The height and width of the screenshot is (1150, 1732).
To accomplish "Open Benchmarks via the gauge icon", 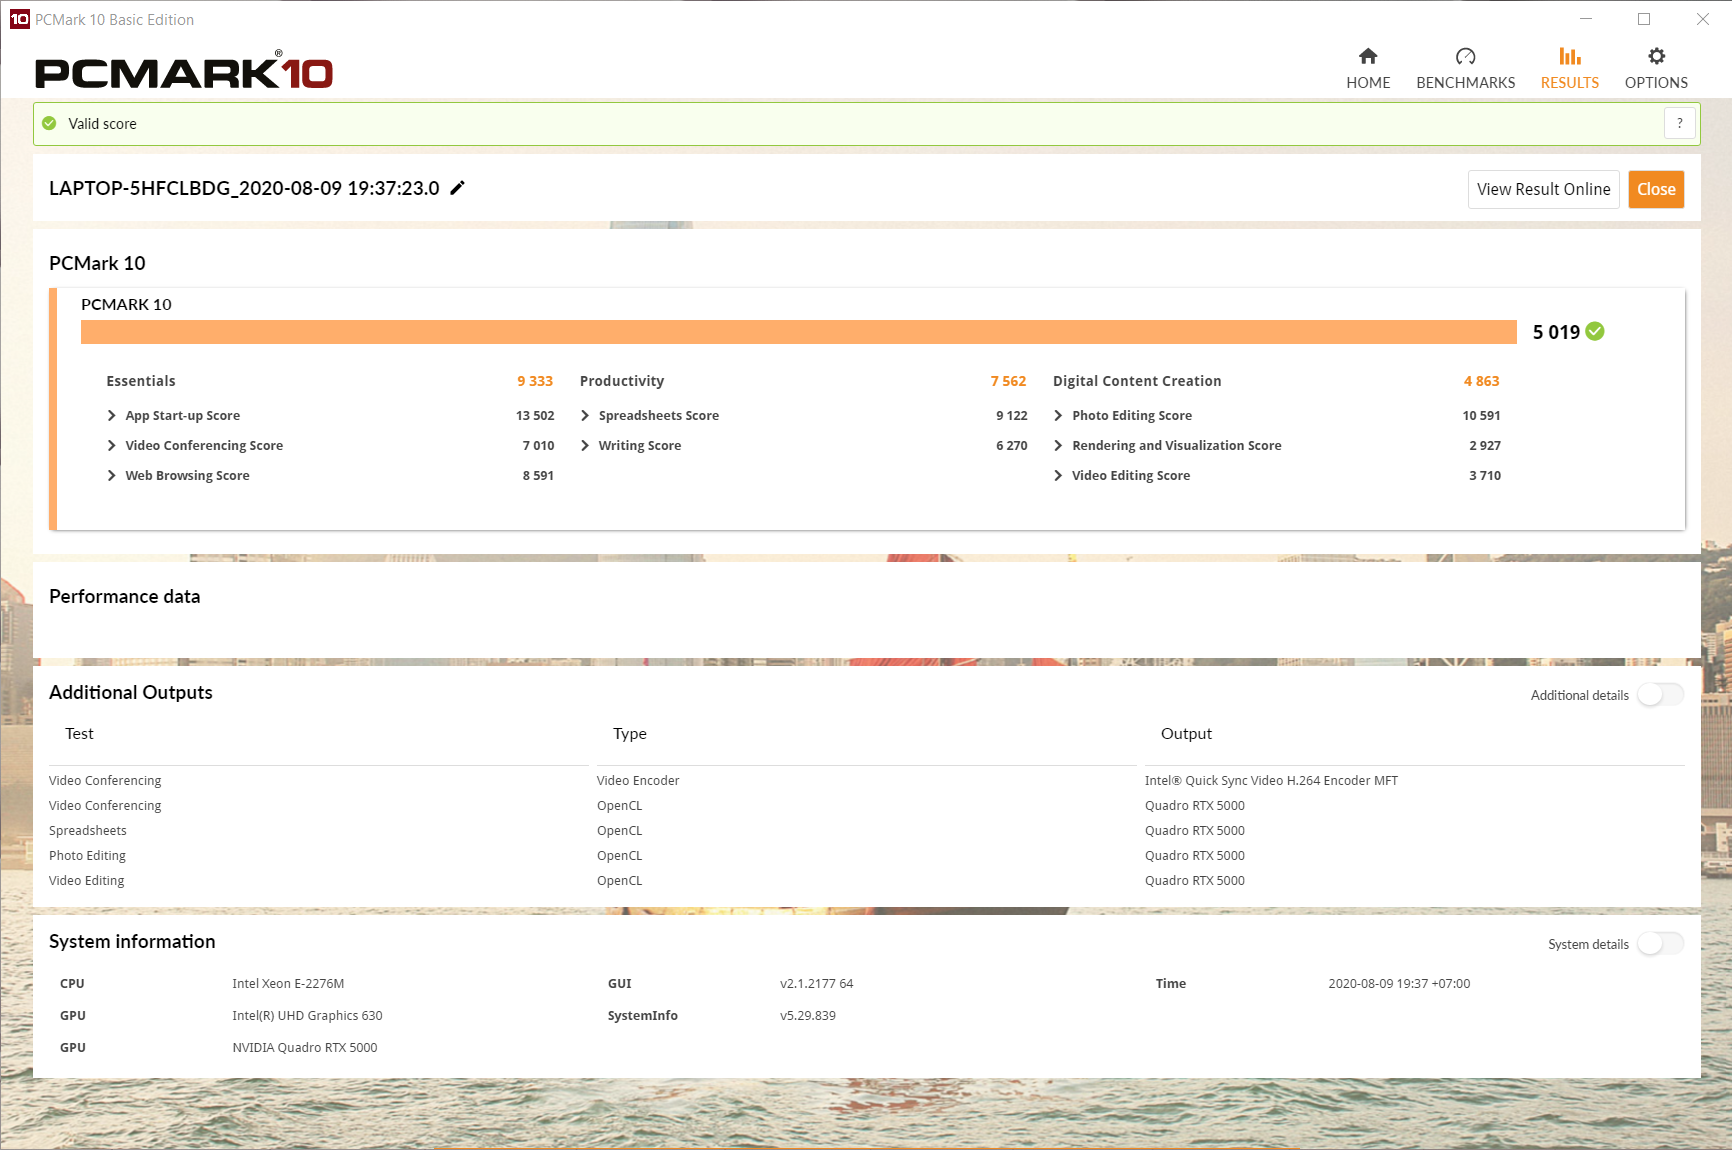I will coord(1465,56).
